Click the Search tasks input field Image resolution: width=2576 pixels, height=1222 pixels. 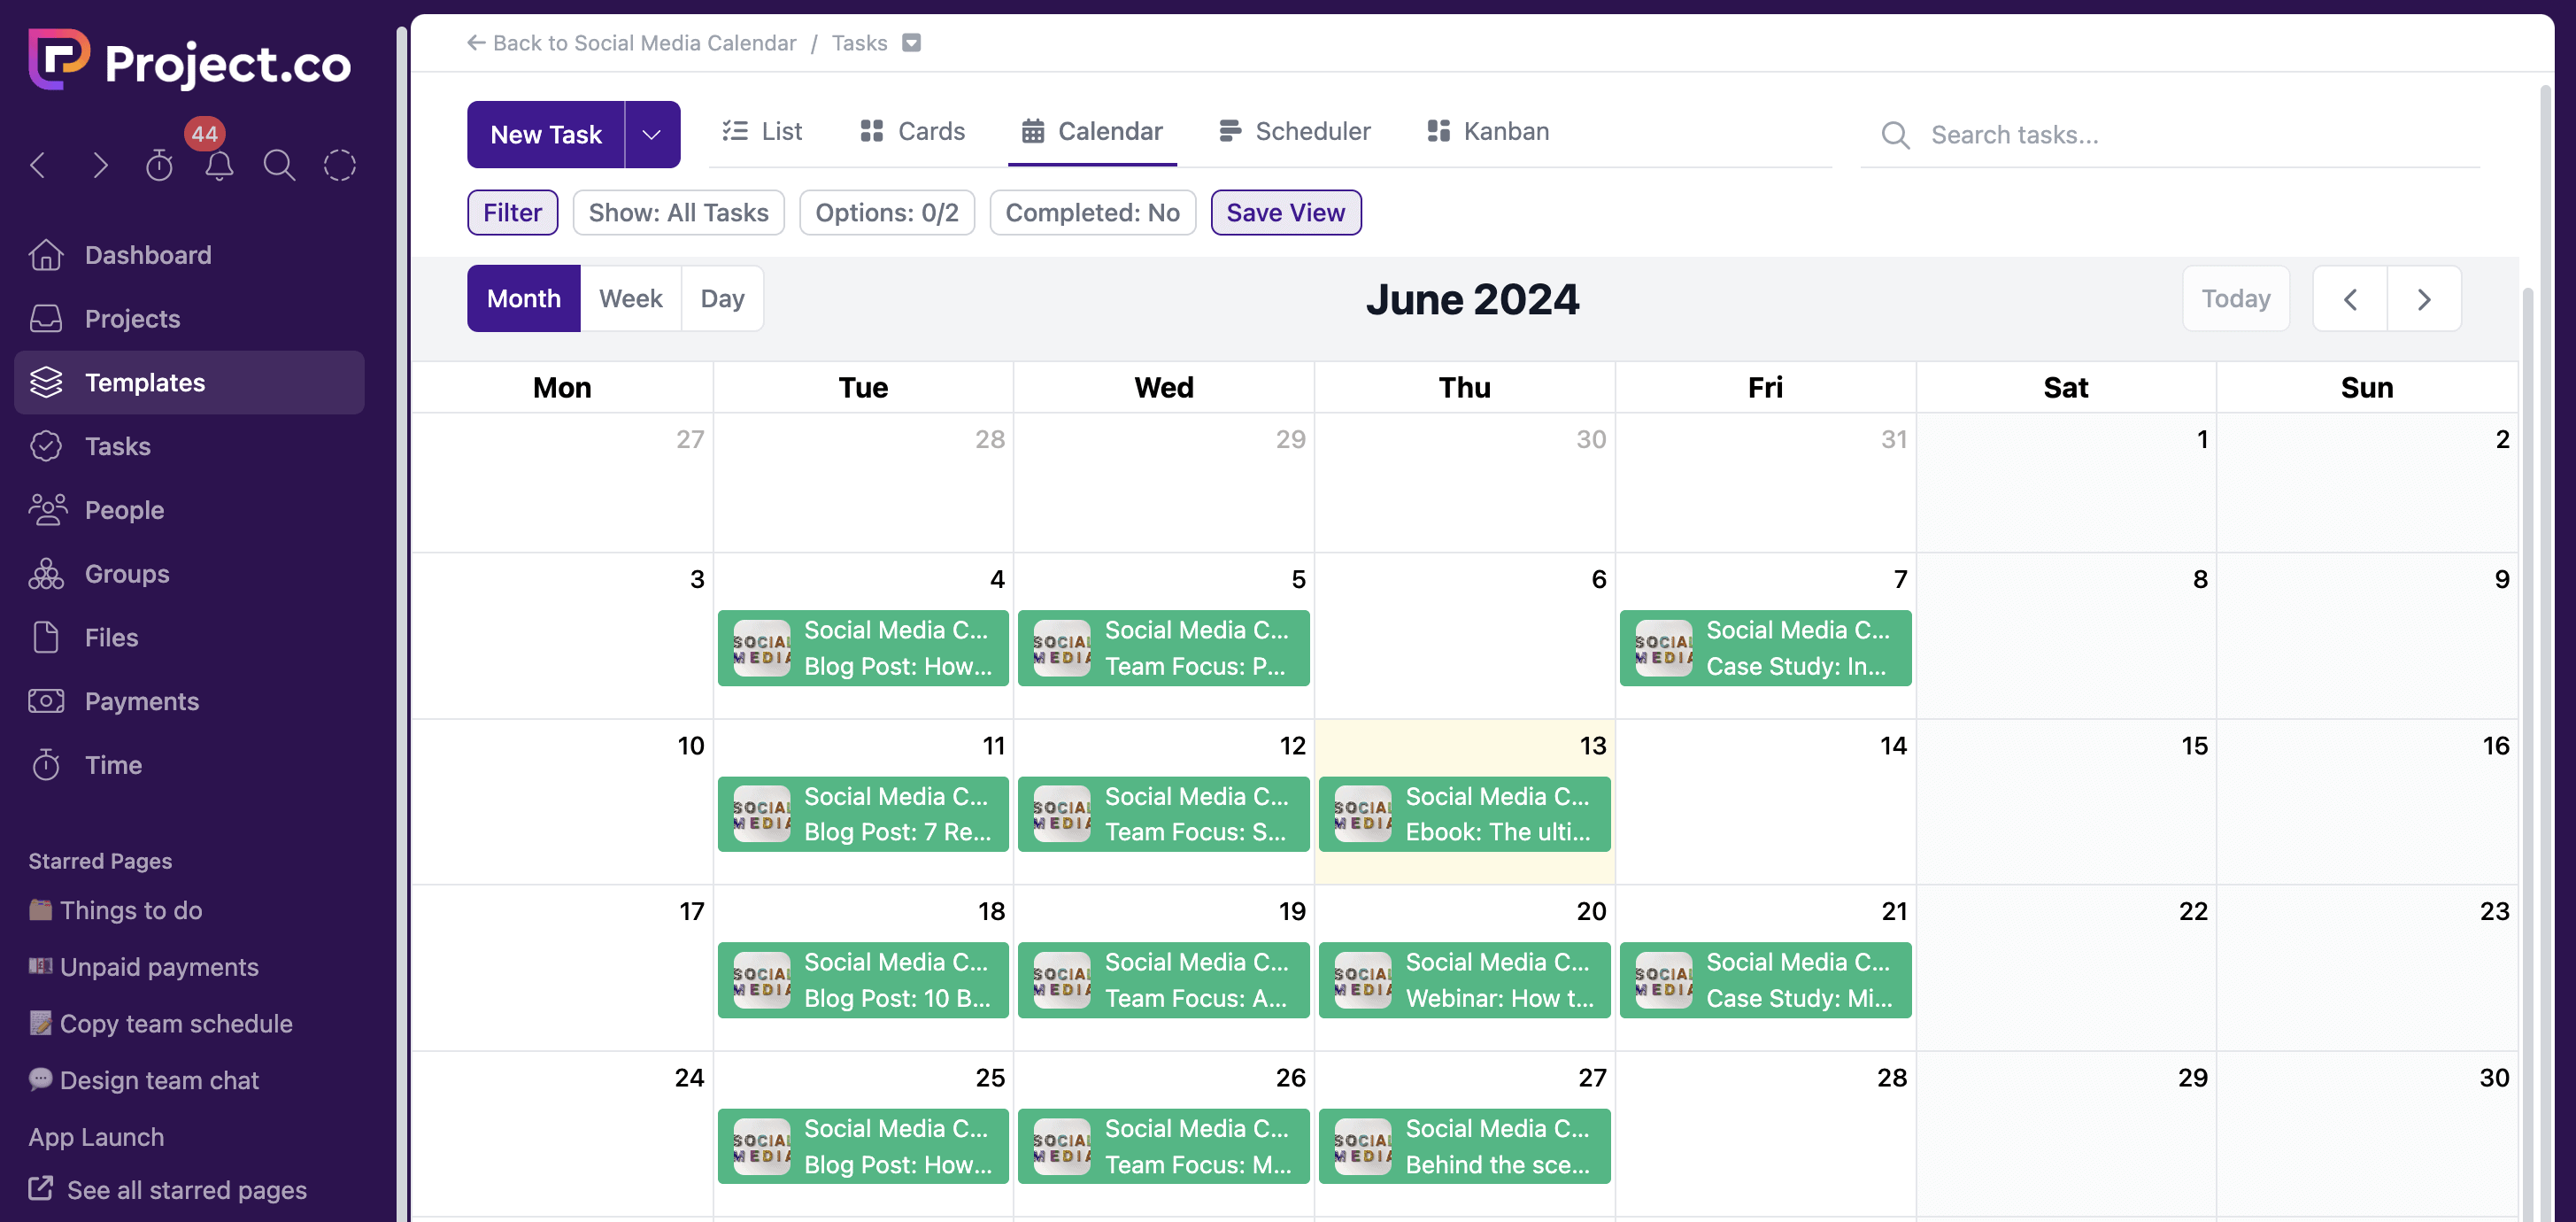point(2190,134)
